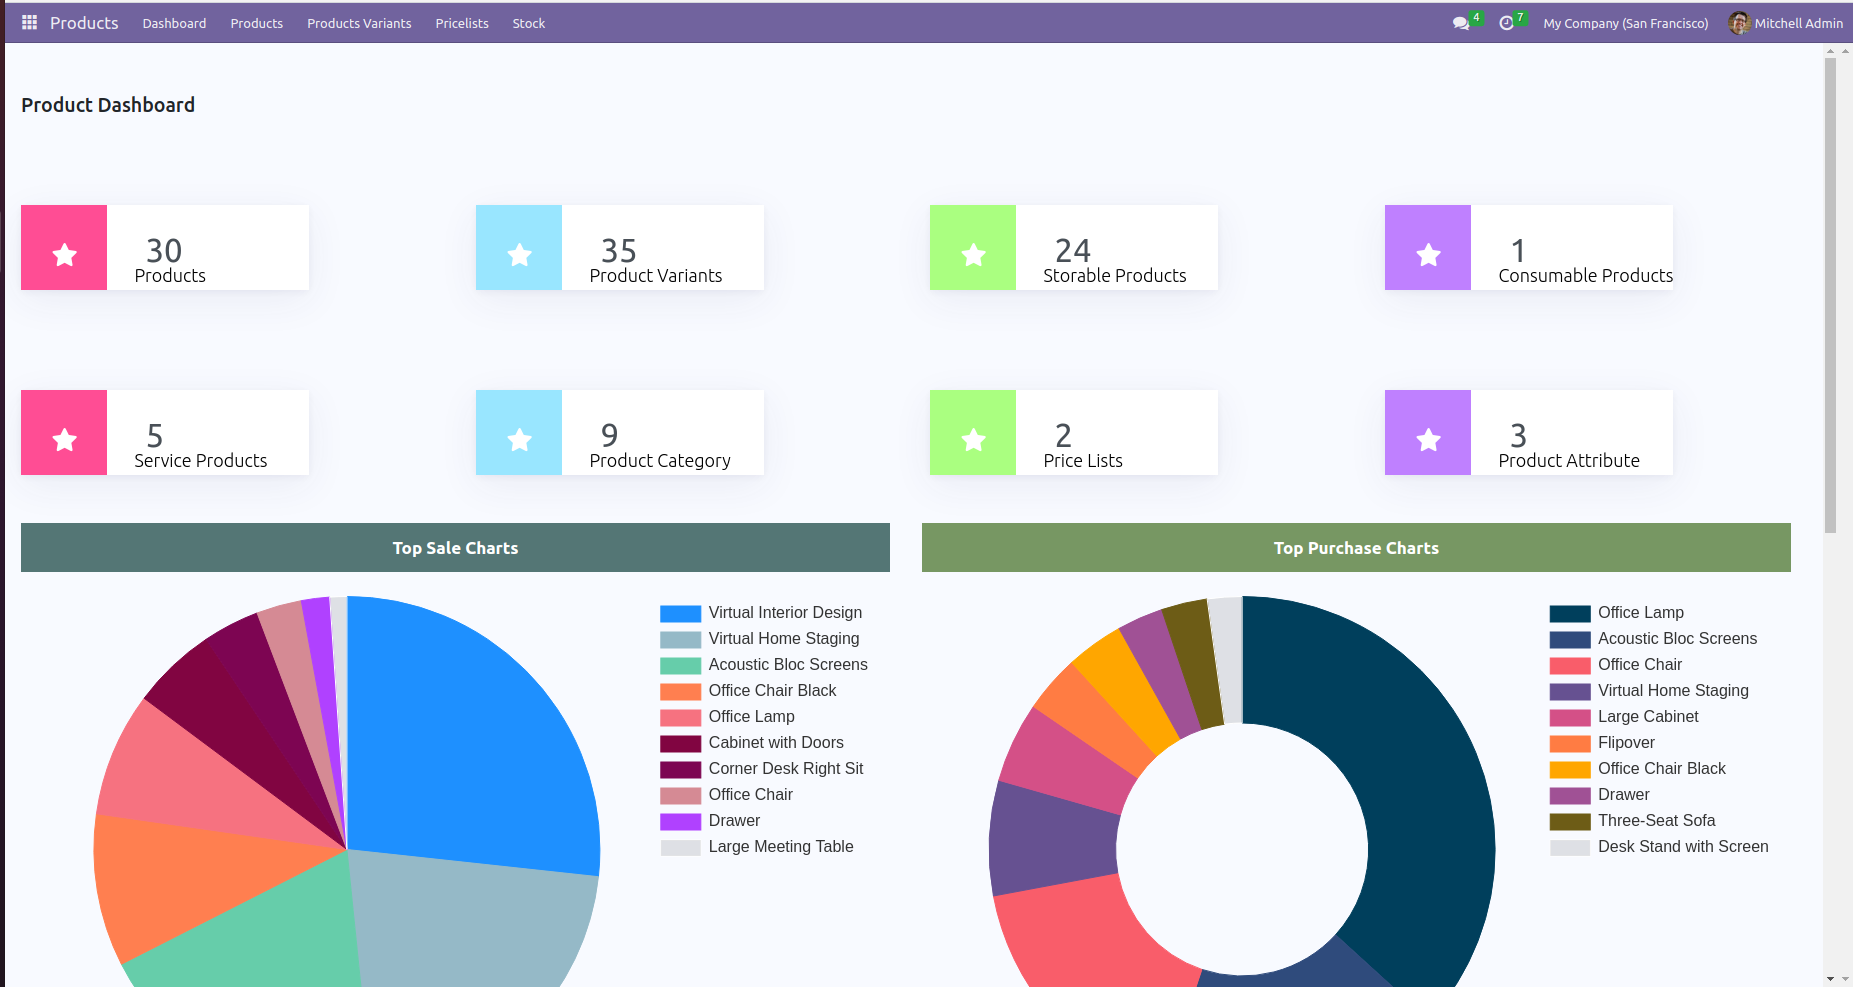Toggle Acoustic Bloc Screens in purchase legend

1653,639
